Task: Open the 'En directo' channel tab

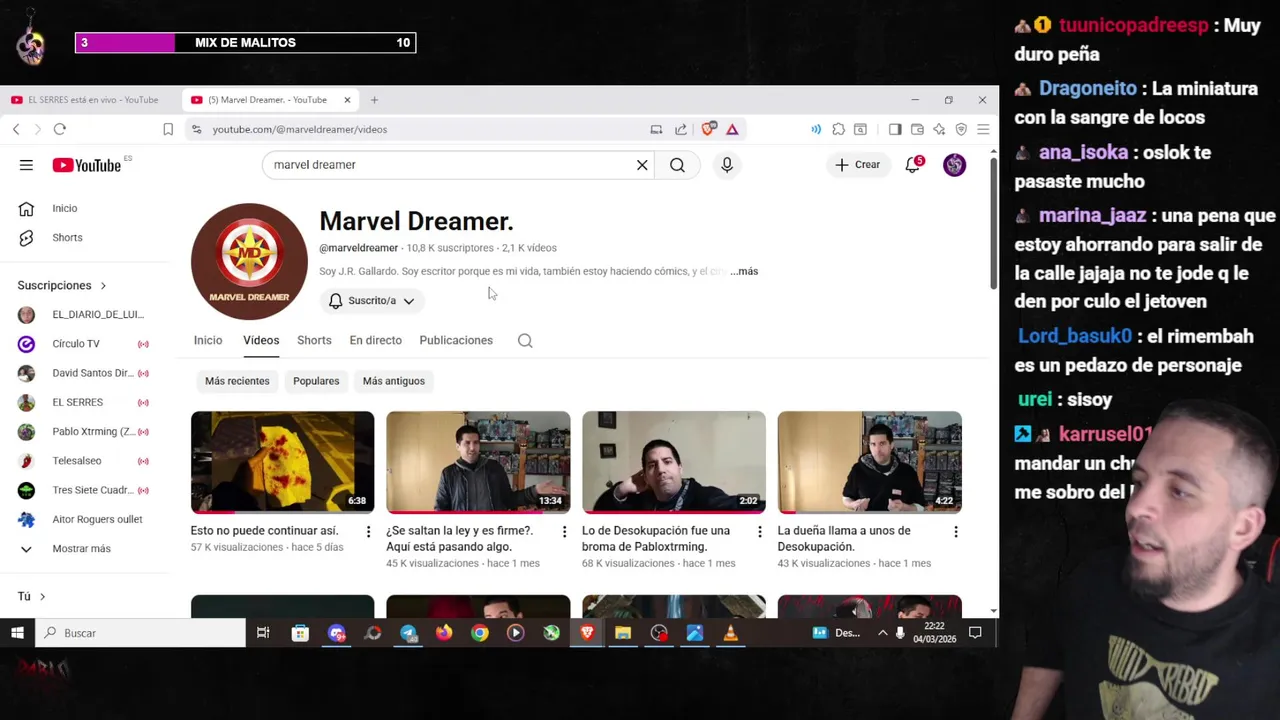Action: [x=375, y=341]
